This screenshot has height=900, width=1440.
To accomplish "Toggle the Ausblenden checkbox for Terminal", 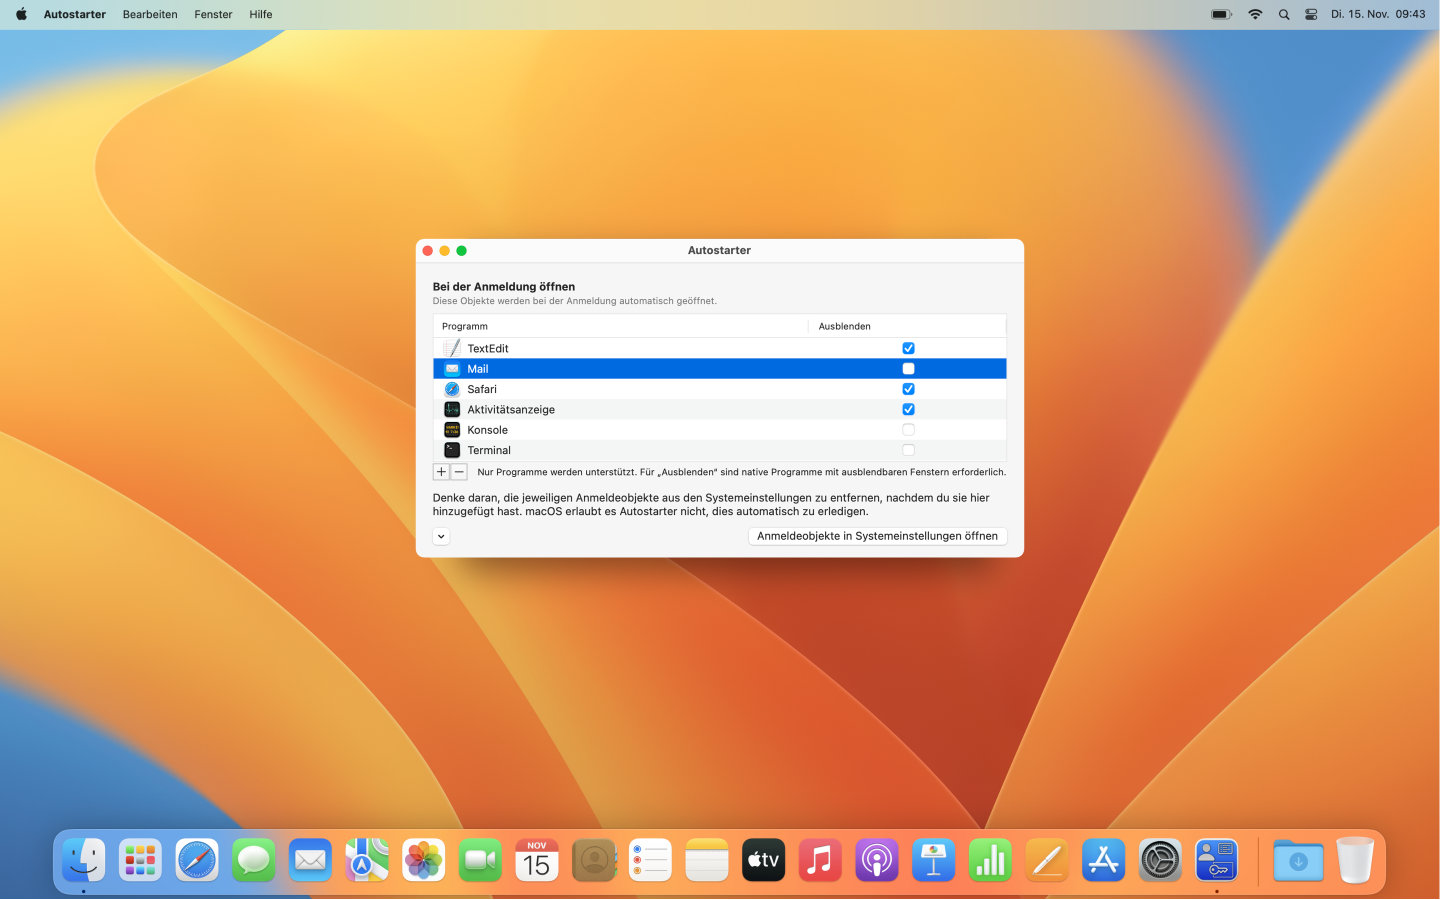I will tap(908, 450).
